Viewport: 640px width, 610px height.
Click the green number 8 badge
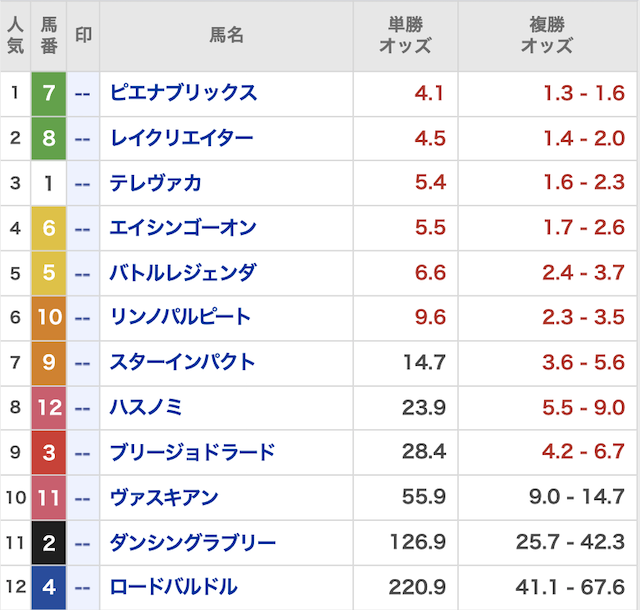[49, 138]
